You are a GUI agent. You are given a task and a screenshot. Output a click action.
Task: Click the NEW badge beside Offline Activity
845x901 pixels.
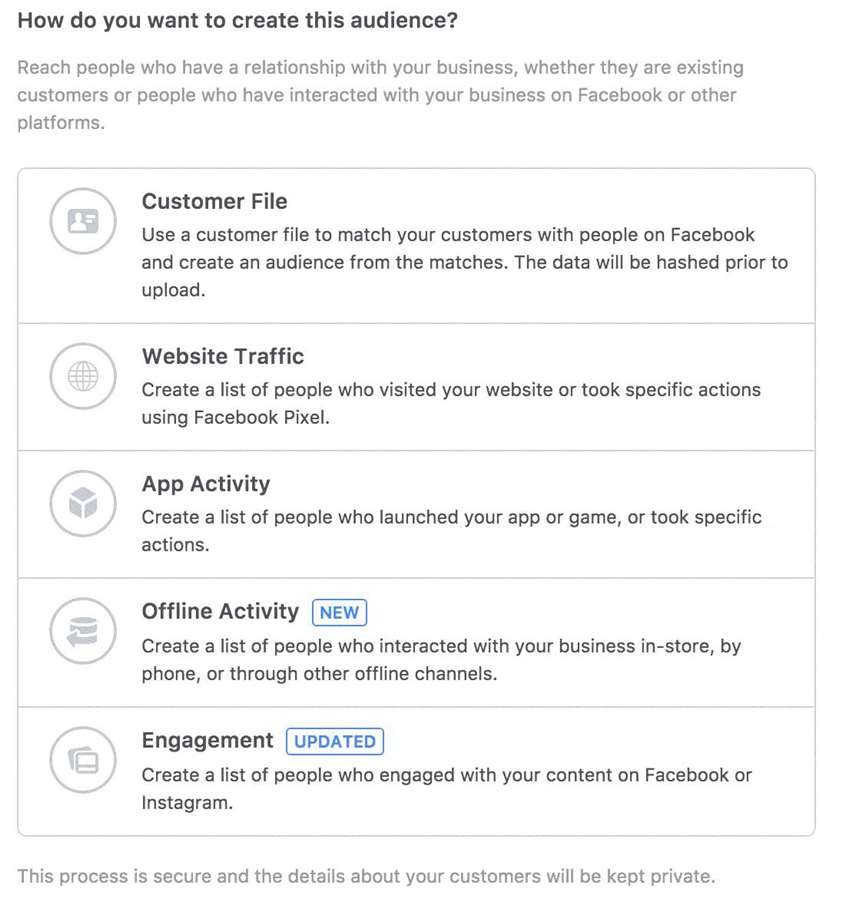pos(339,613)
